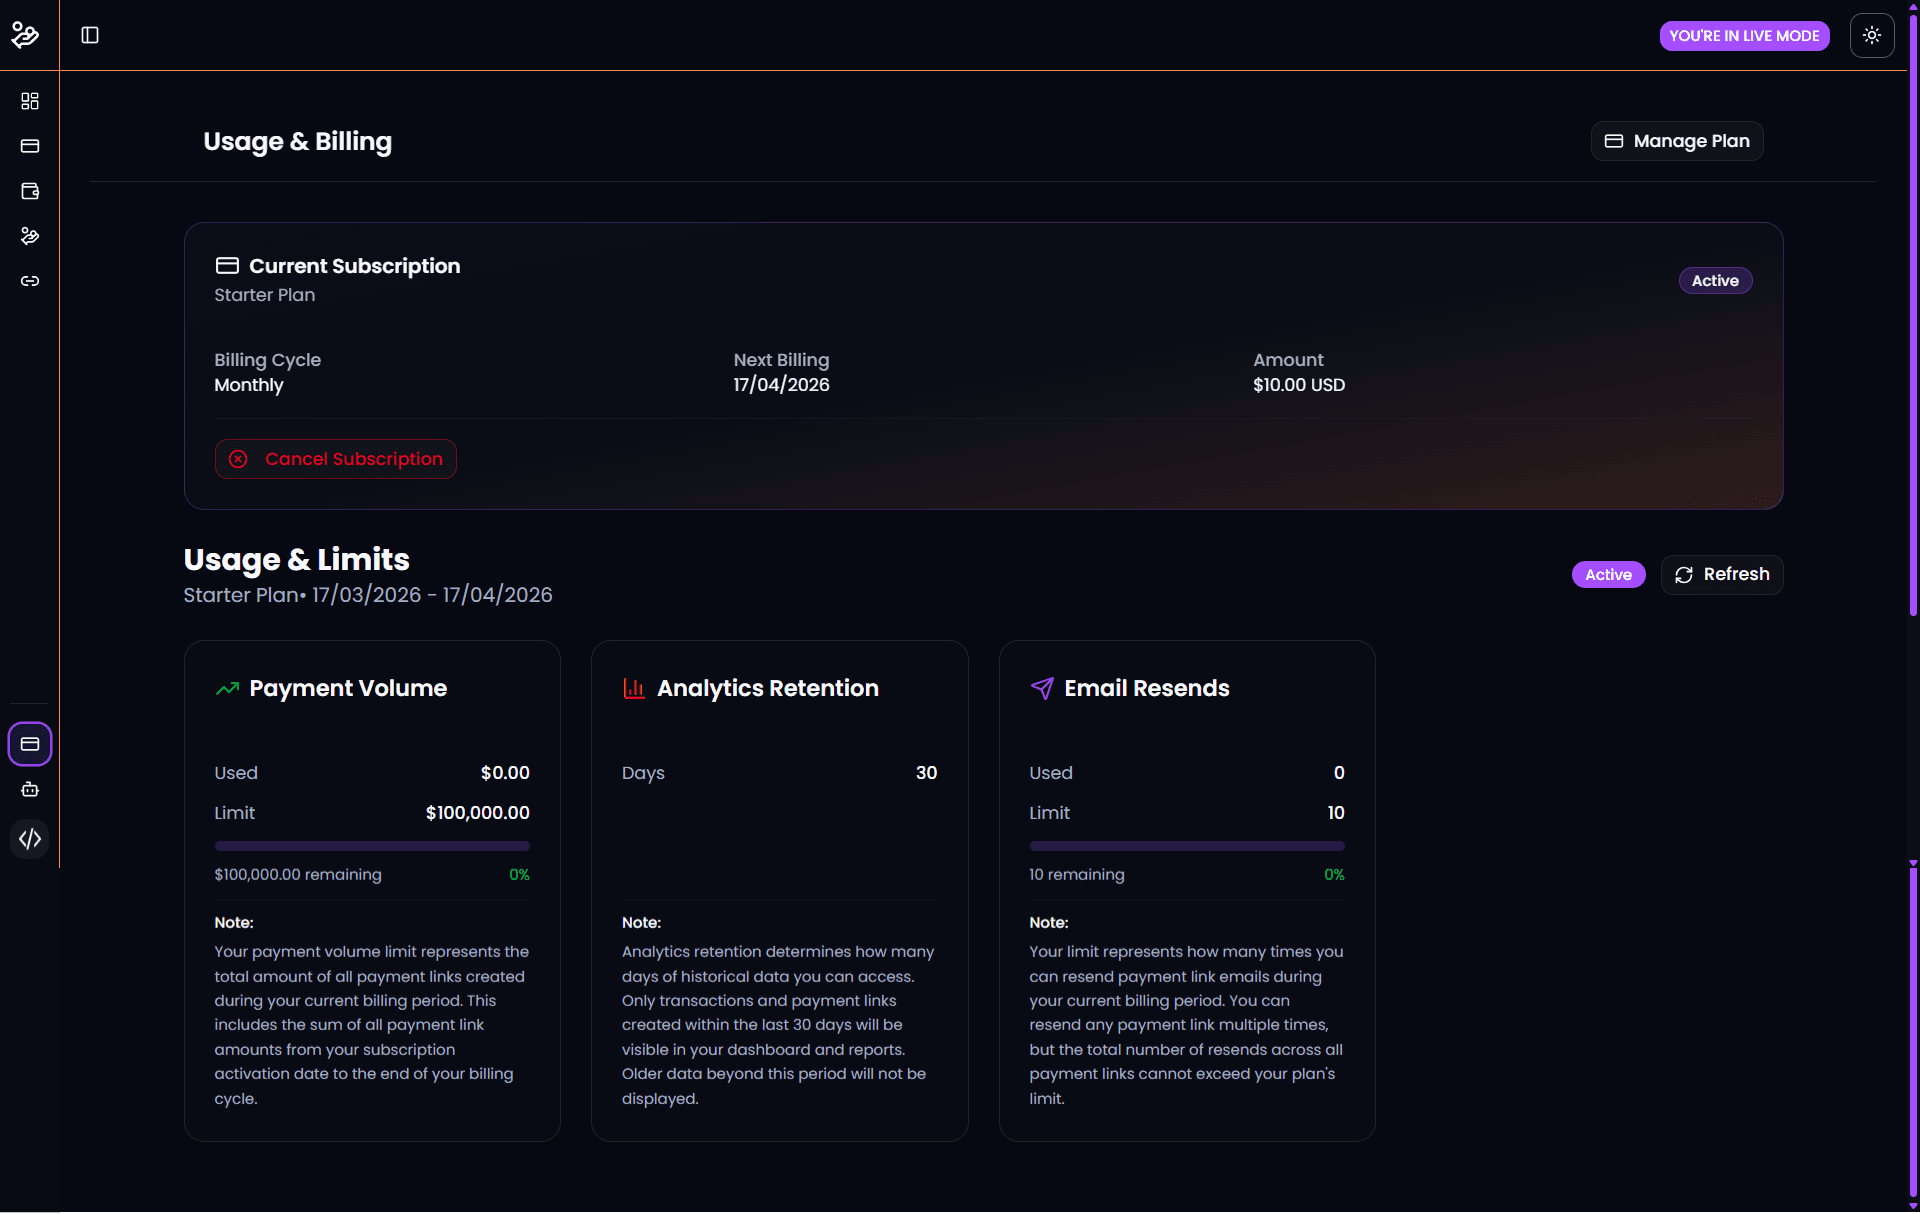Click the billing period dates under Usage & Limits
1920x1214 pixels.
pos(432,595)
